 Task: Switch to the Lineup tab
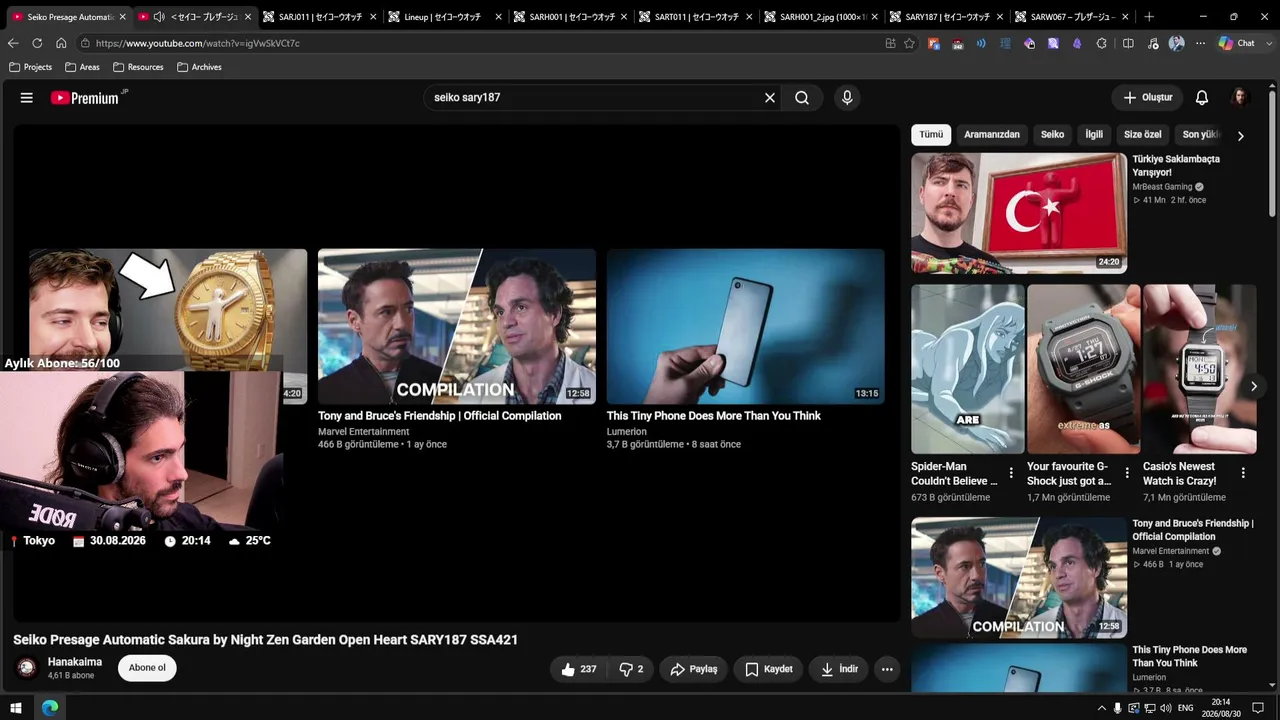[445, 17]
